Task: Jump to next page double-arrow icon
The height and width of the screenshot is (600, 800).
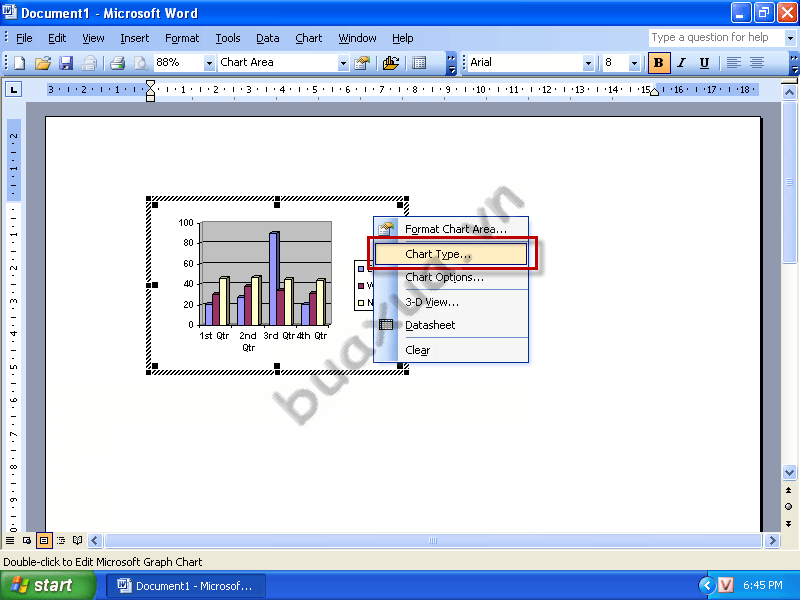Action: click(x=789, y=523)
